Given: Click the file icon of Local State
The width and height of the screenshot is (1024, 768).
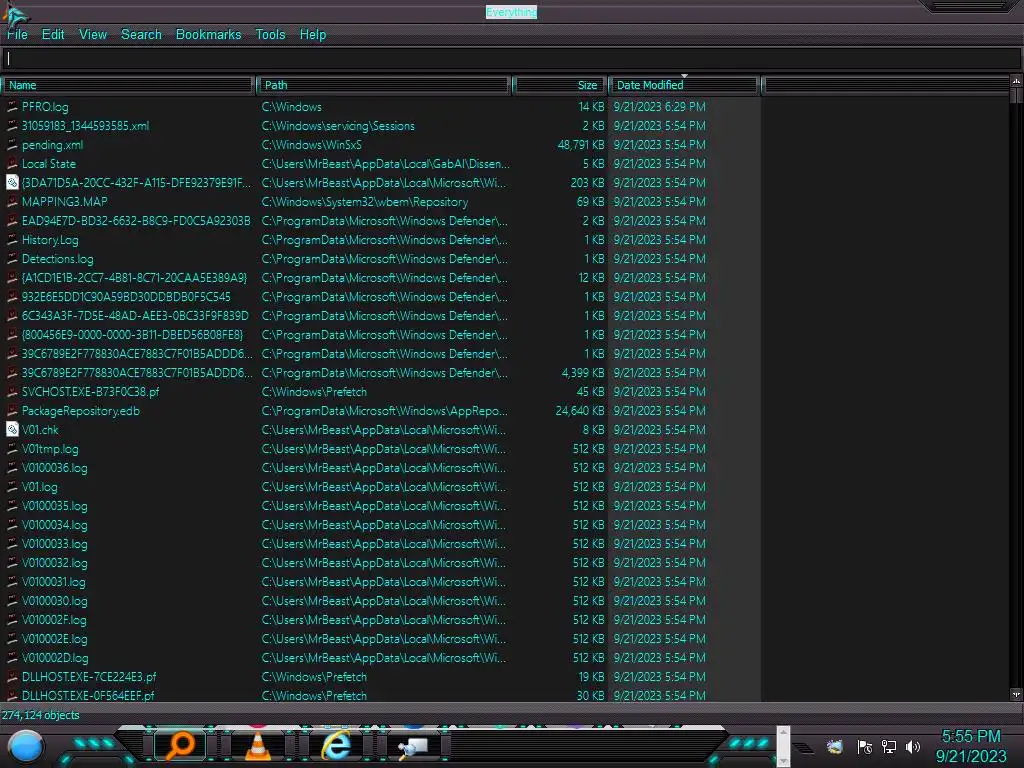Looking at the screenshot, I should pyautogui.click(x=12, y=163).
